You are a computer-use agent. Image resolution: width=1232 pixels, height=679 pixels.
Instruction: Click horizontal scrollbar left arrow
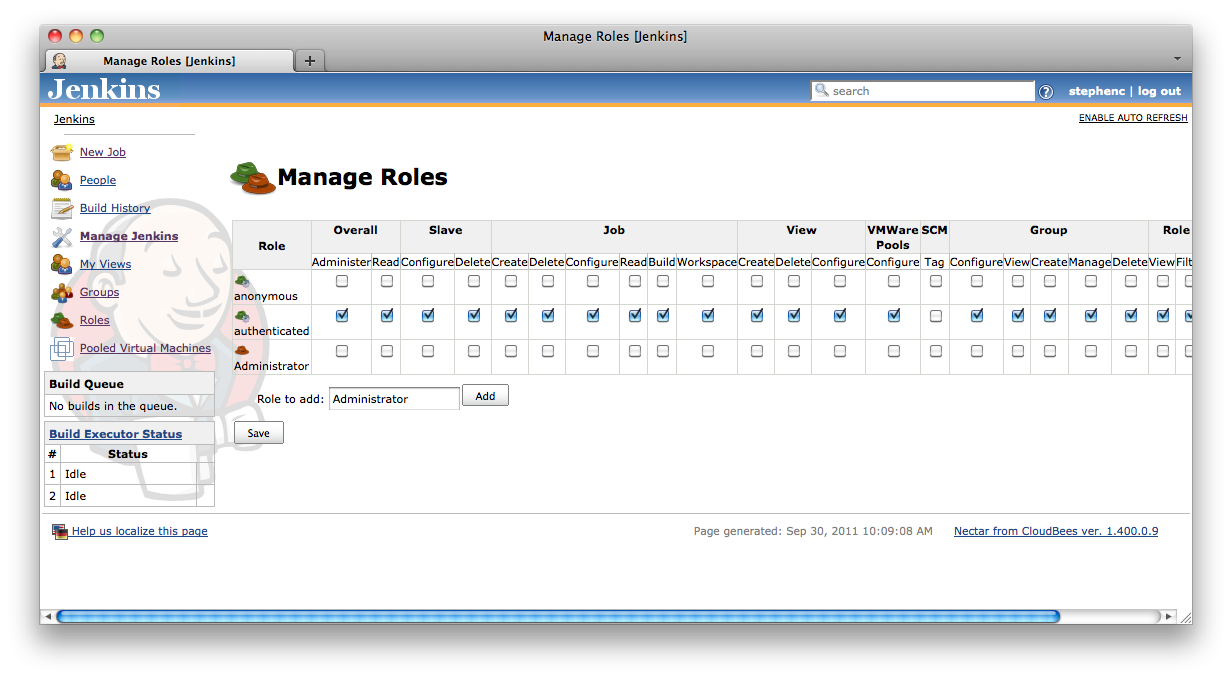[47, 617]
